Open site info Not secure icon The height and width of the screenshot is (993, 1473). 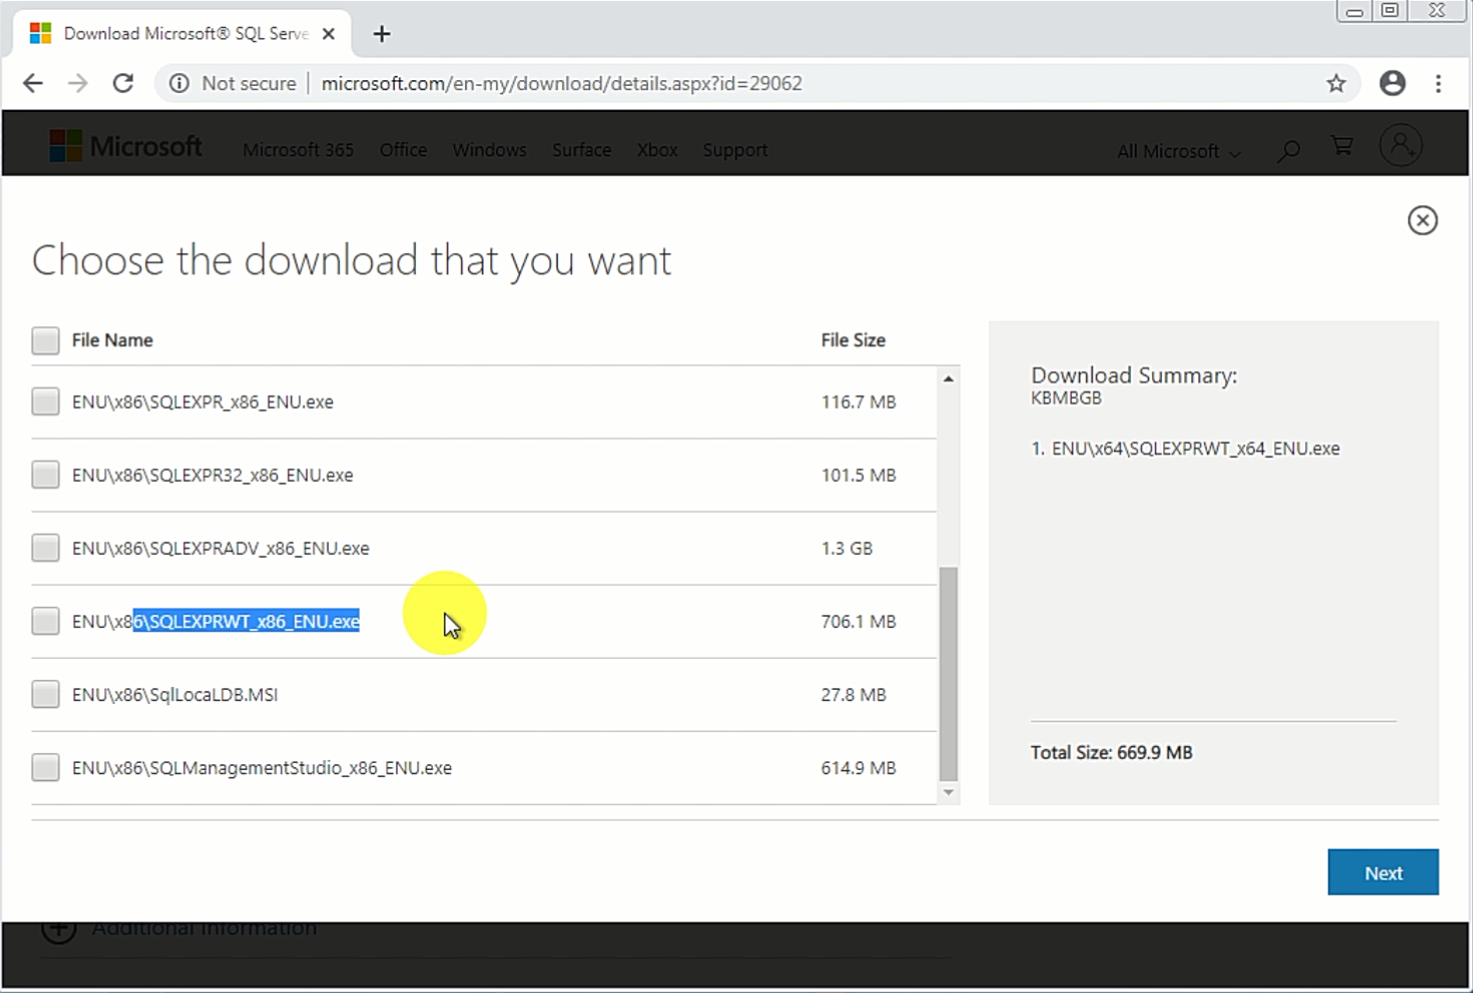pos(179,83)
